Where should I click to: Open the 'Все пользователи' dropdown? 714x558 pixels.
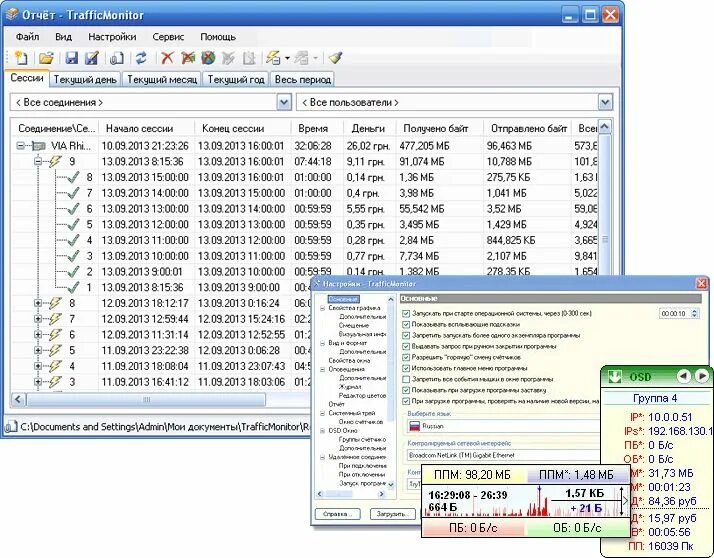pyautogui.click(x=605, y=102)
